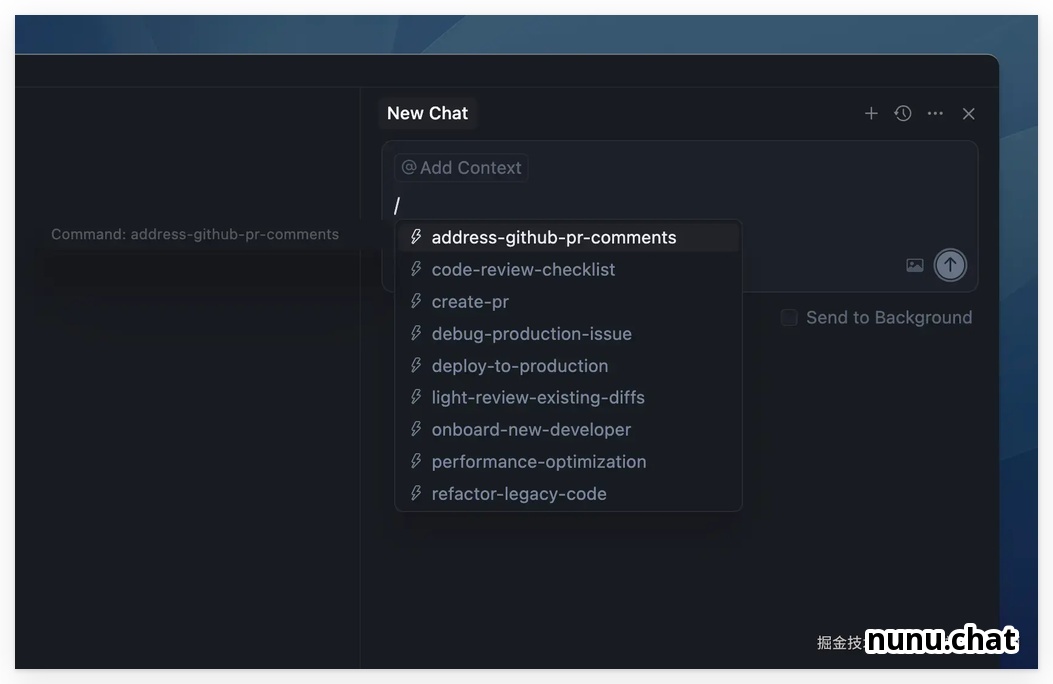1053x684 pixels.
Task: Click lightning icon beside create-pr
Action: click(x=416, y=302)
